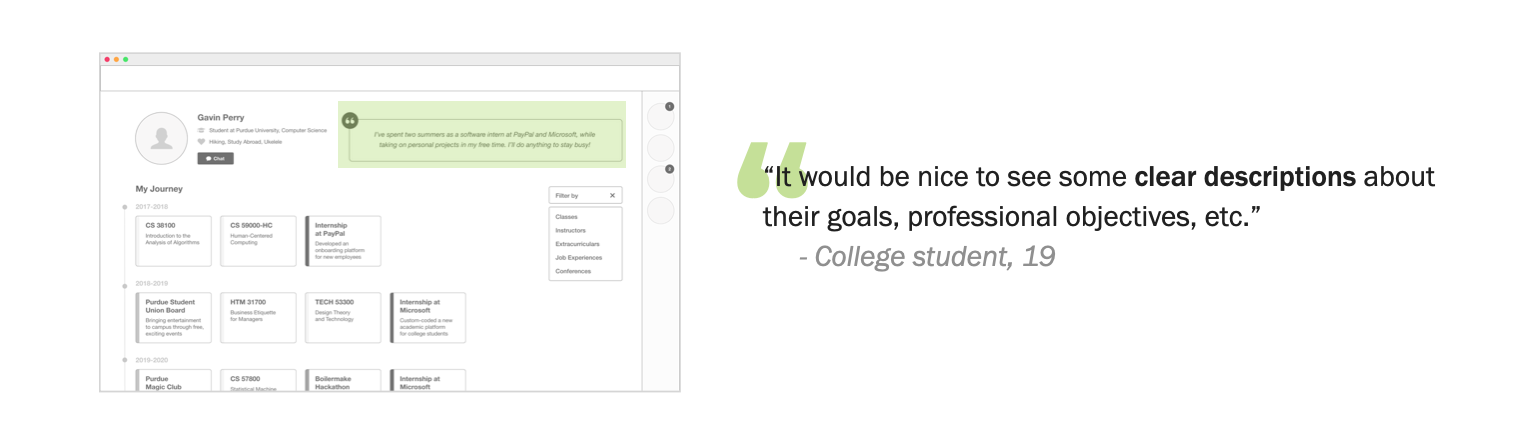Open the Purdue Student Union Board card
The height and width of the screenshot is (448, 1540).
pyautogui.click(x=174, y=318)
